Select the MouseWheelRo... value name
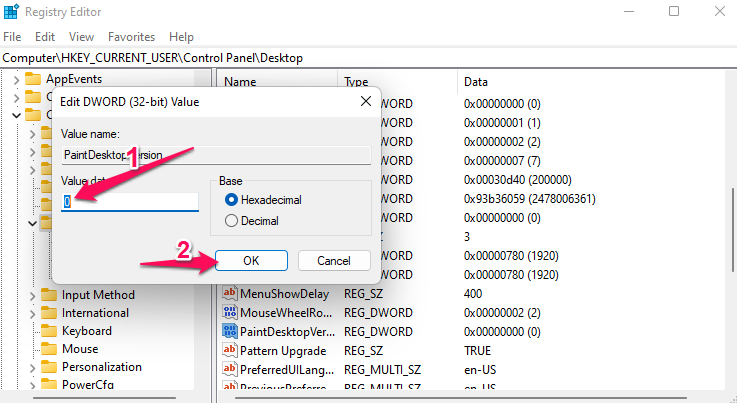Viewport: 737px width, 403px height. (287, 313)
